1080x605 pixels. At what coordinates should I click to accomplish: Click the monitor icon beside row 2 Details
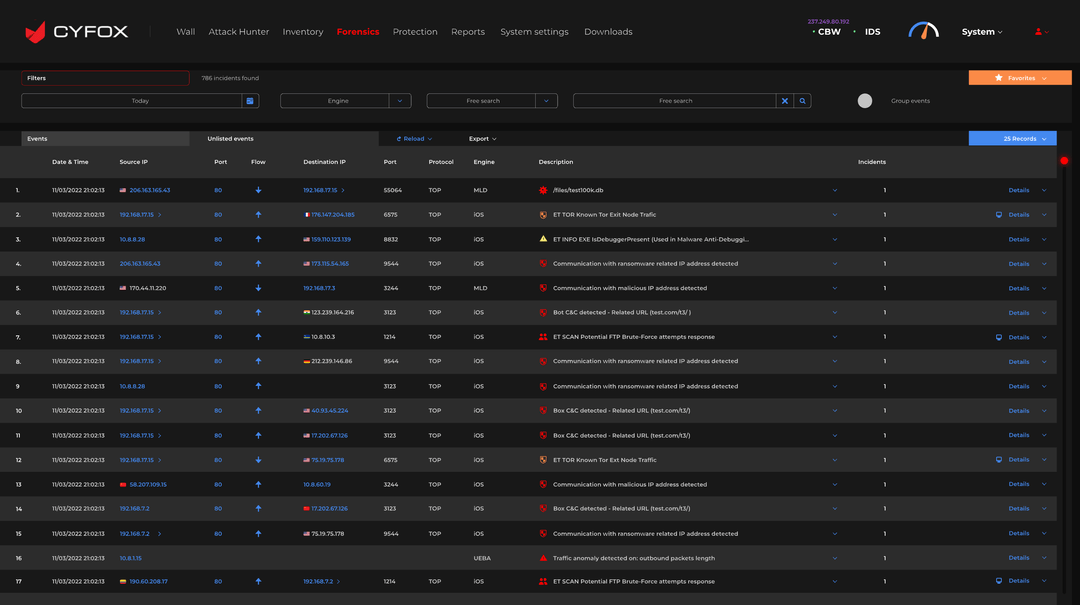[x=997, y=214]
